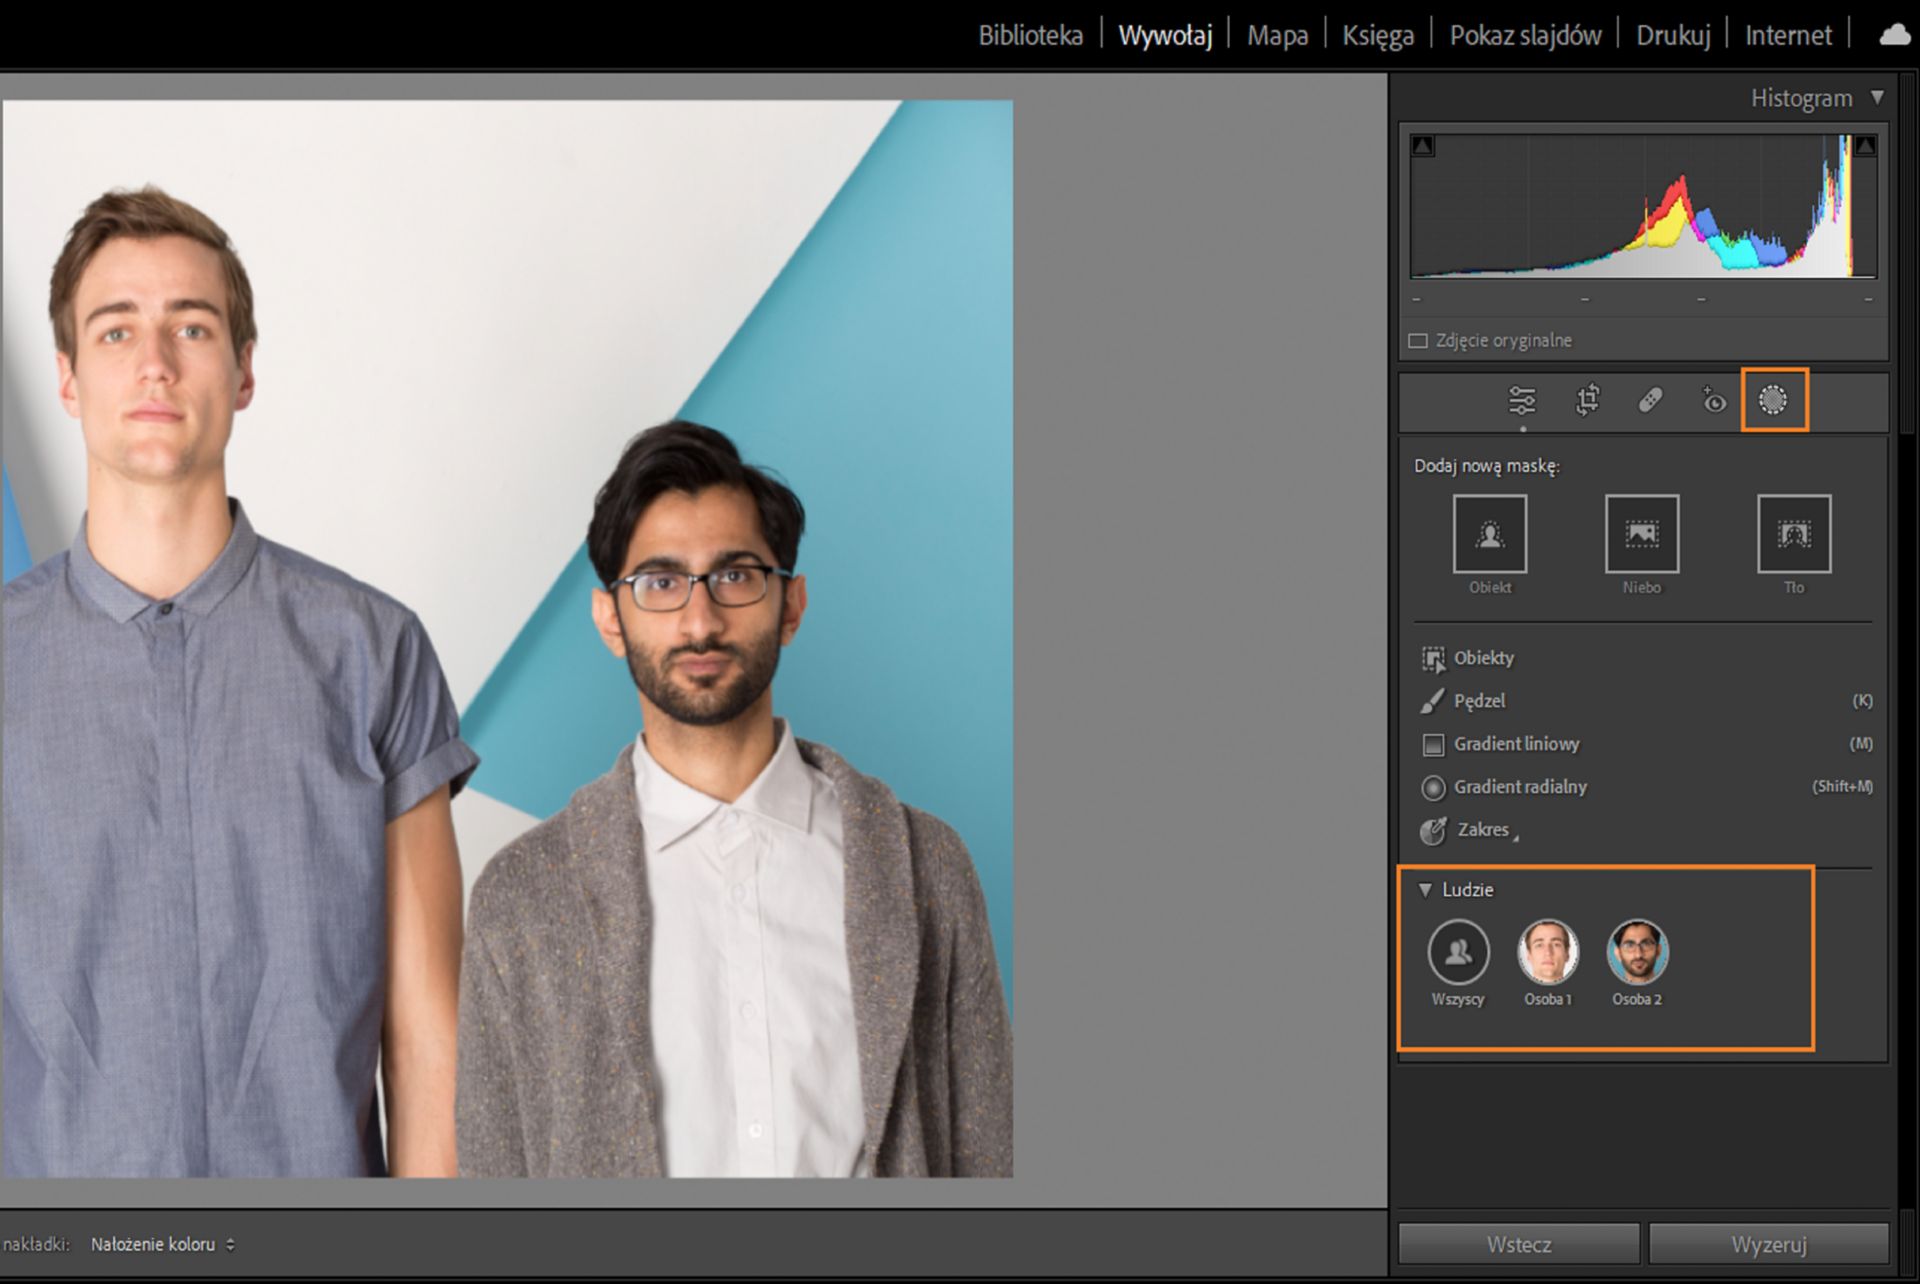Screen dimensions: 1920x1284
Task: Open the Nałożenie koloru overlay dropdown
Action: click(x=162, y=1244)
